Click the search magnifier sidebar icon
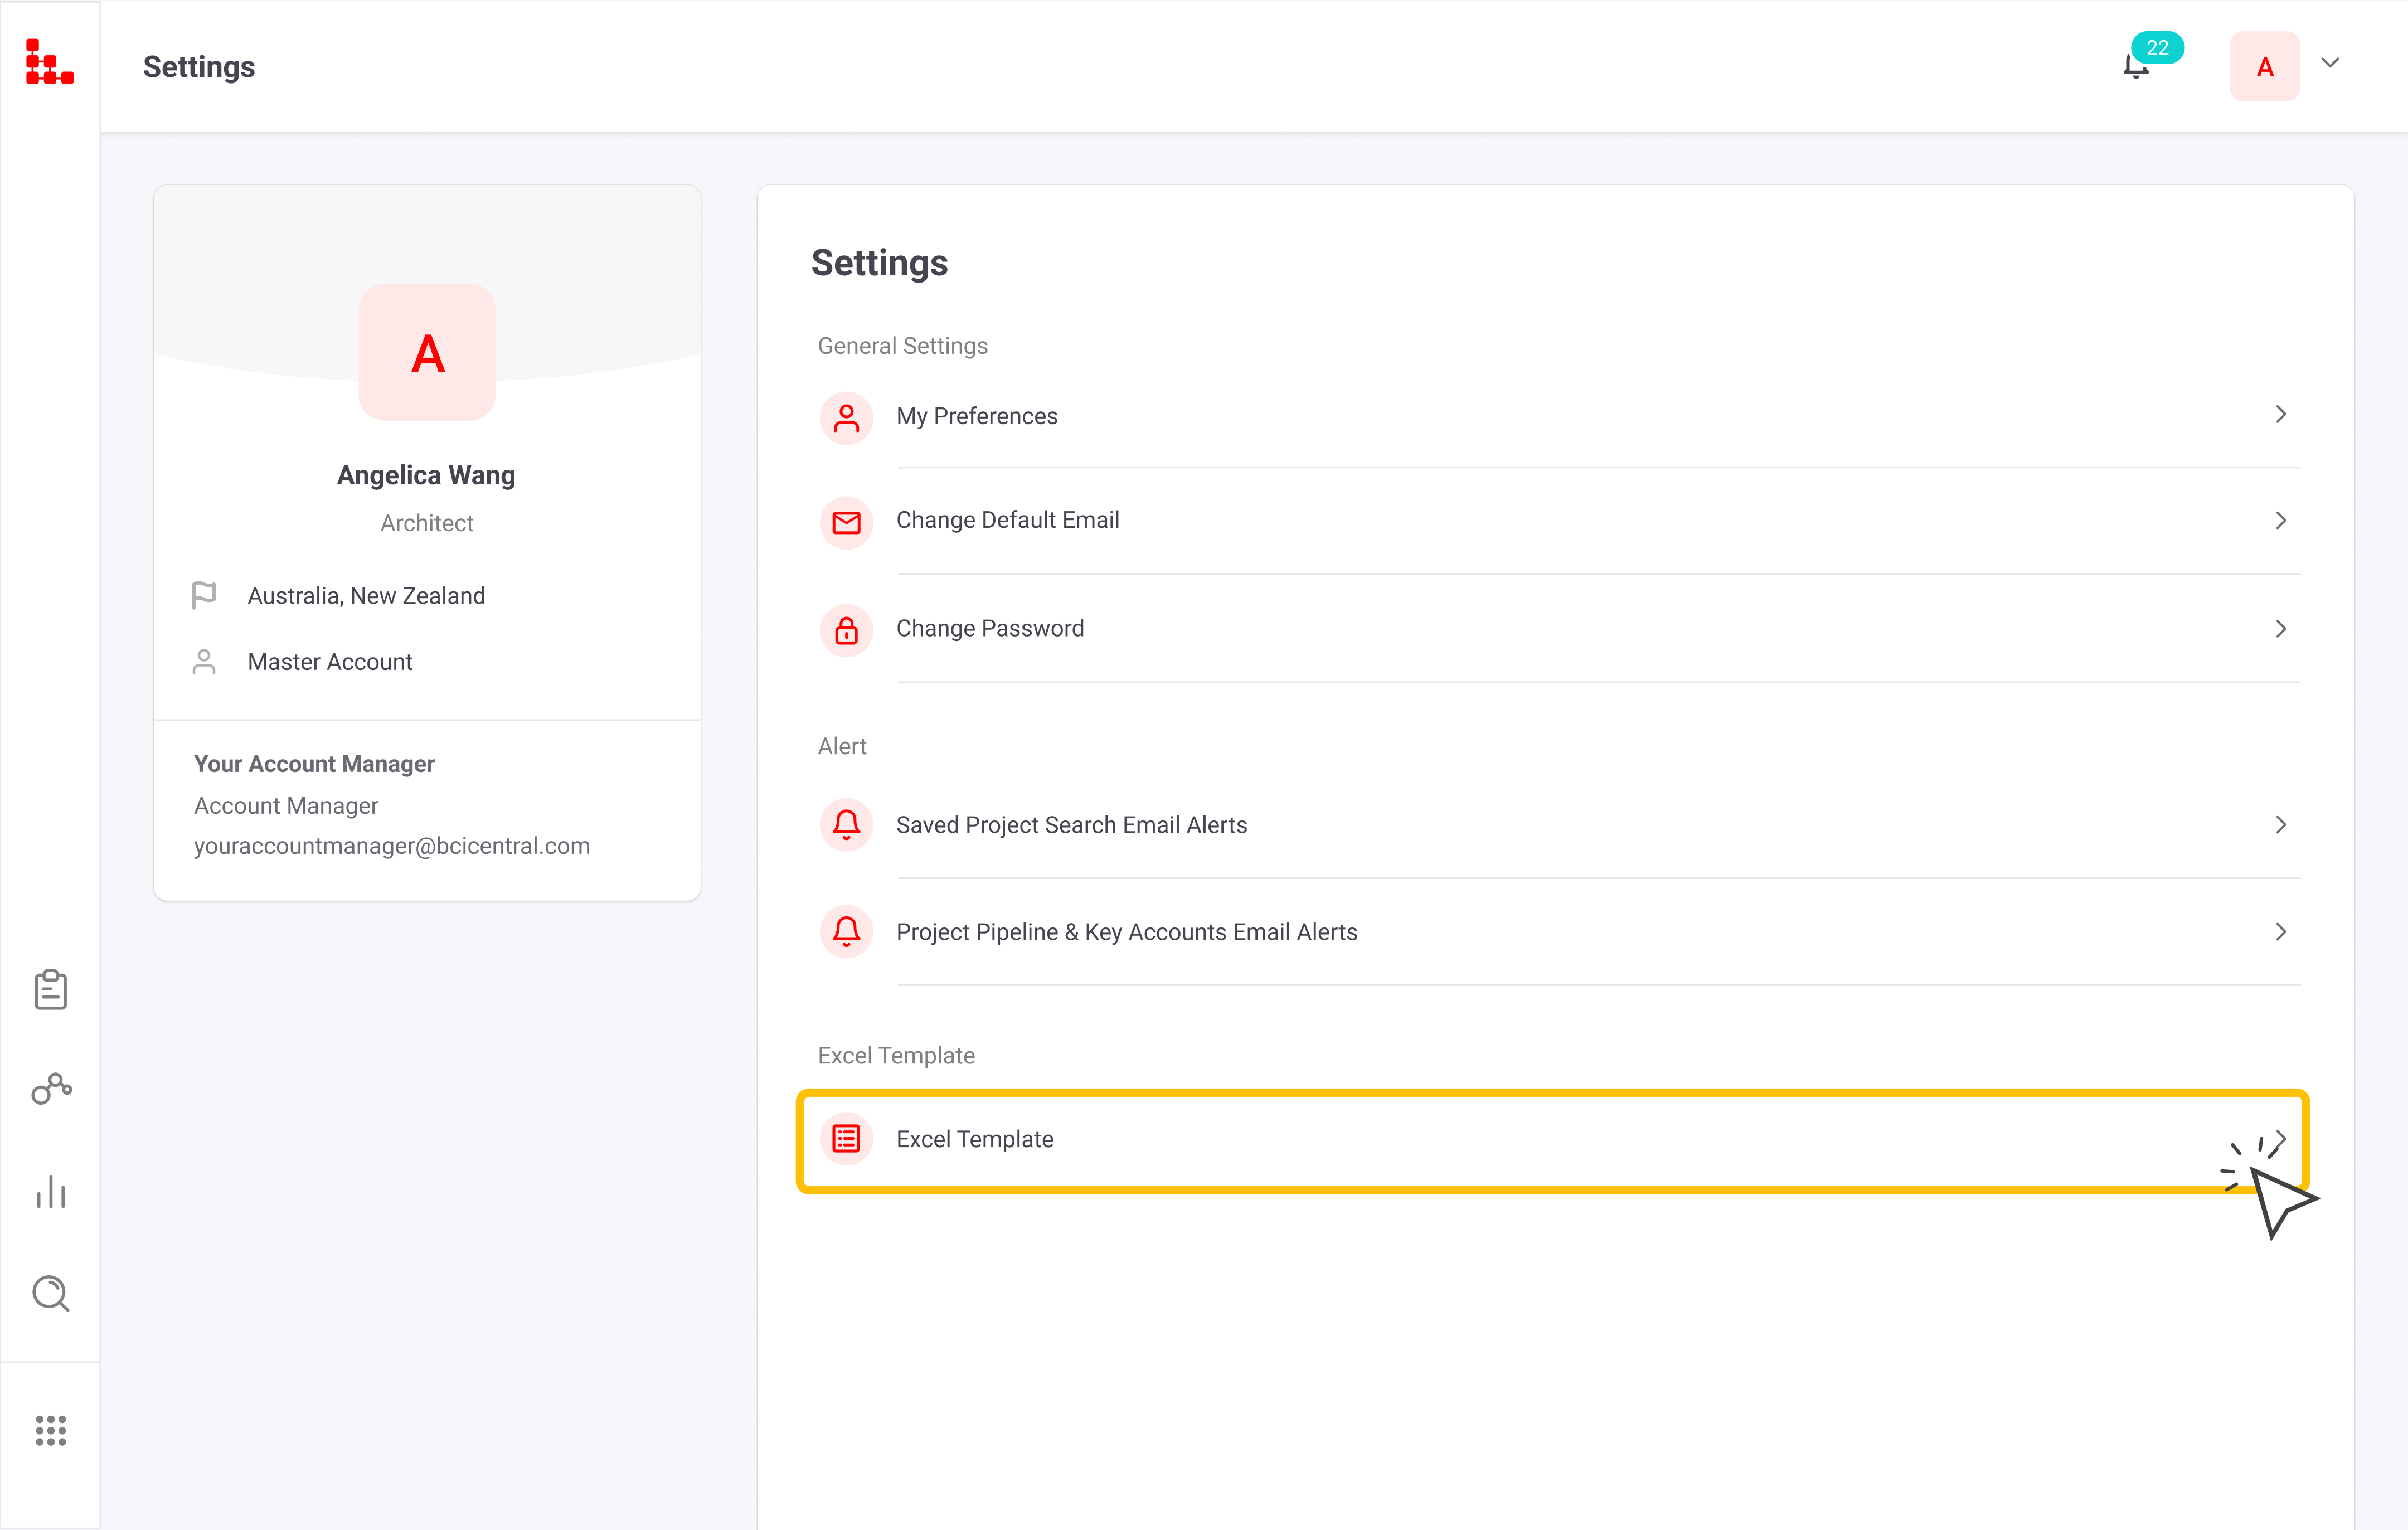This screenshot has height=1530, width=2408. 51,1293
